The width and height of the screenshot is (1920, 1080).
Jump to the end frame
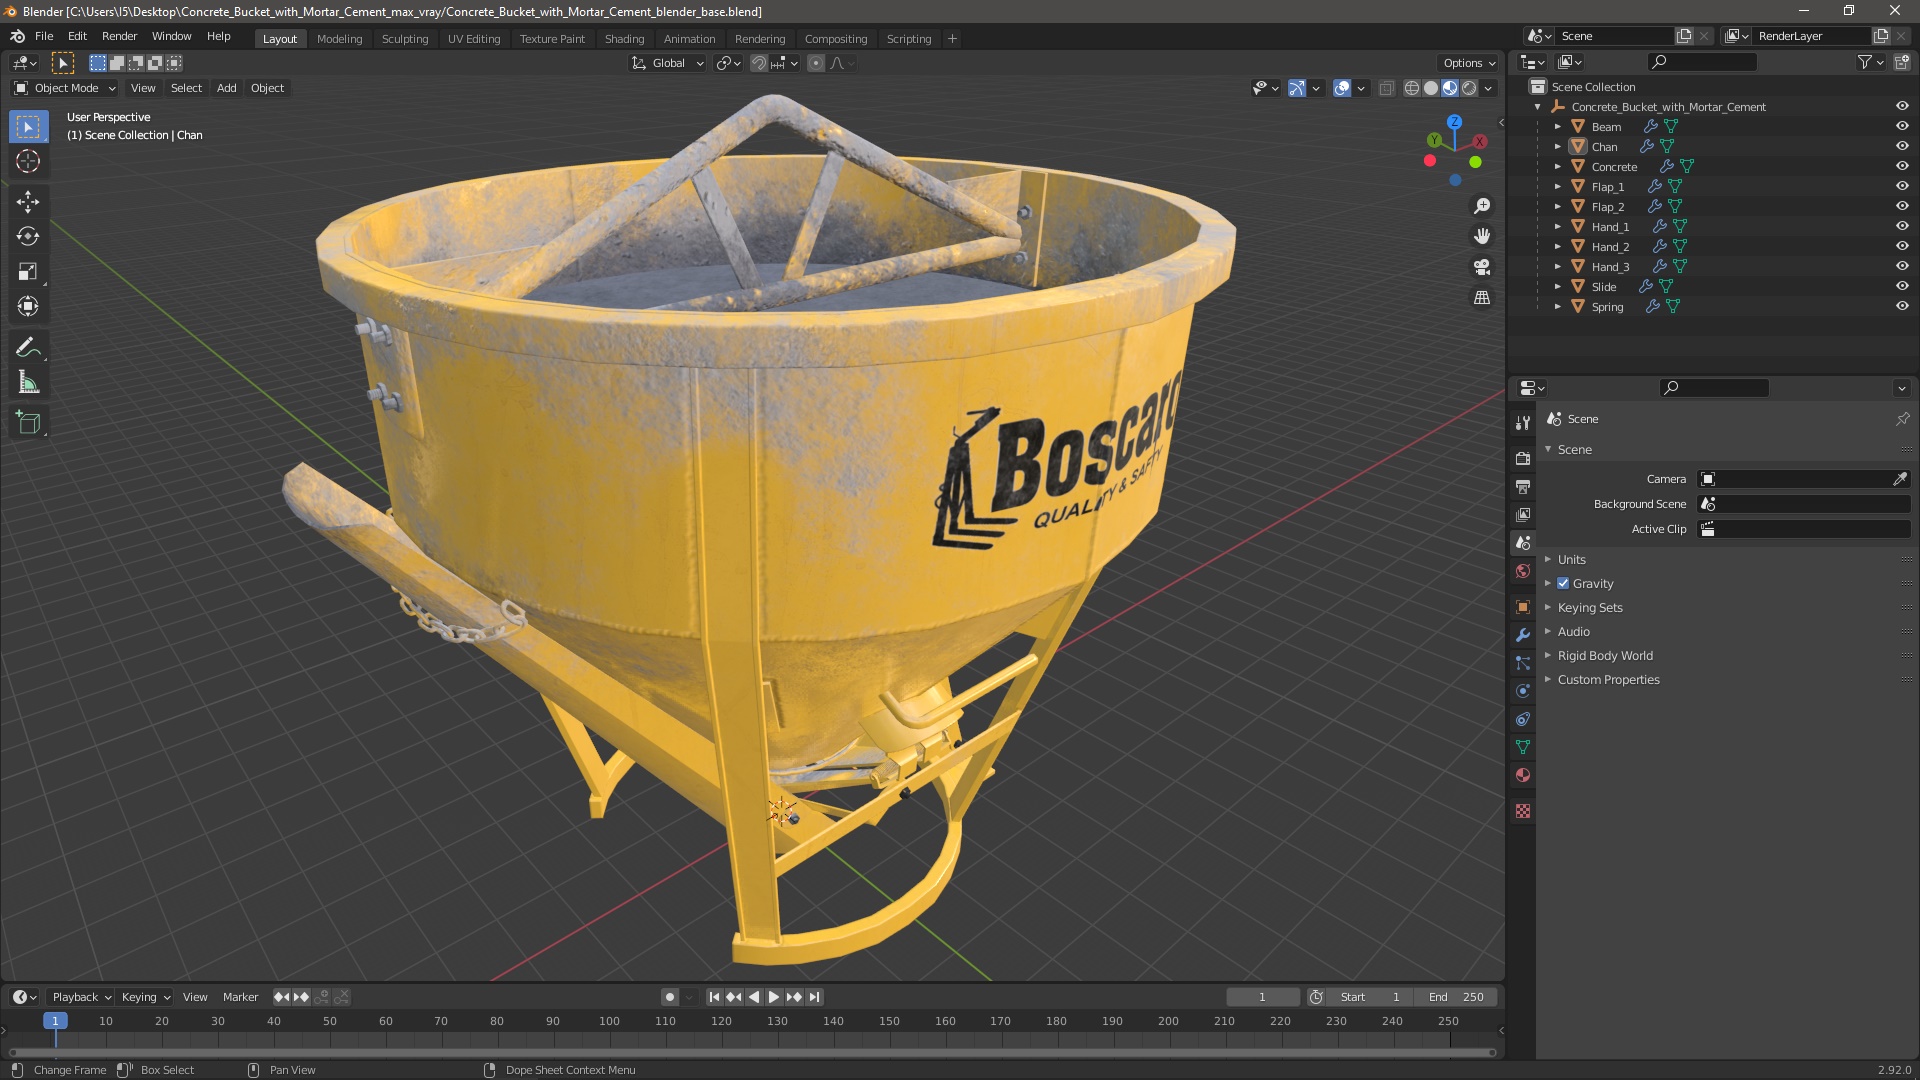tap(814, 997)
